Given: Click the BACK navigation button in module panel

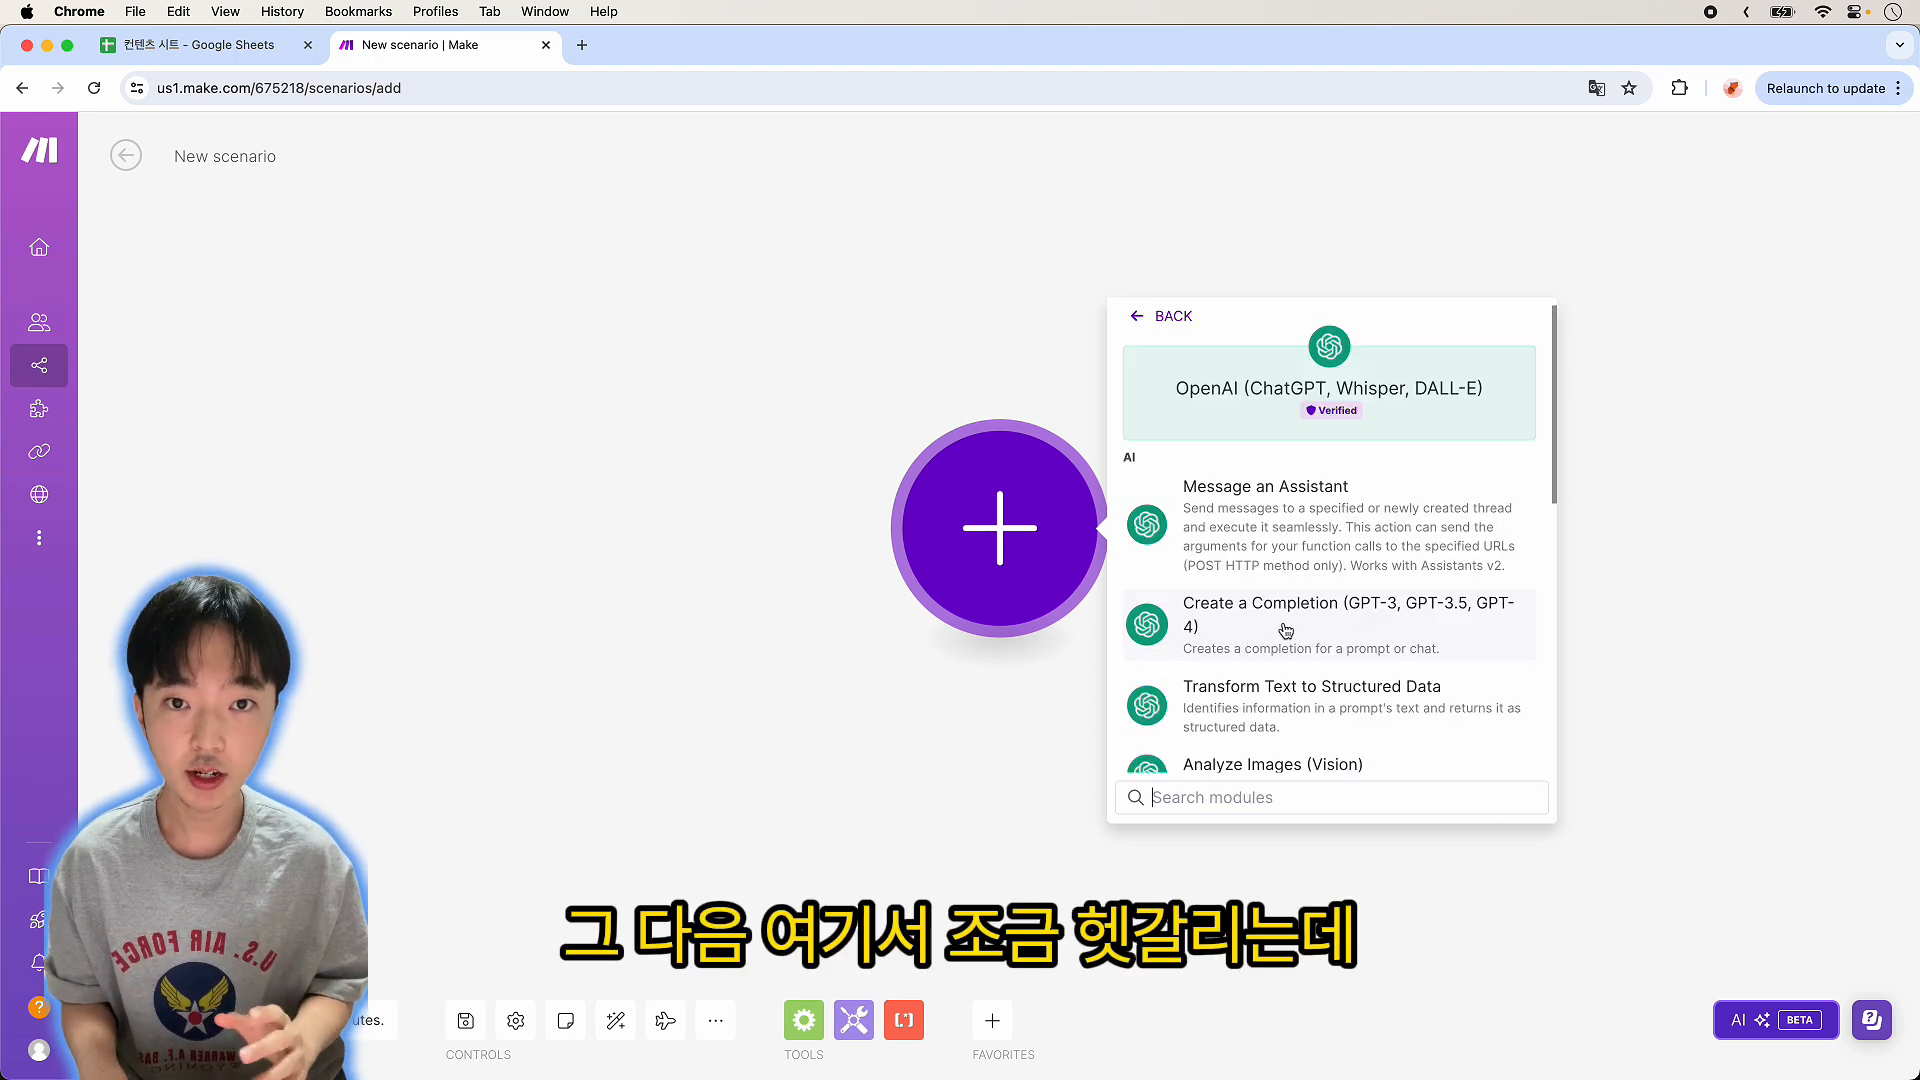Looking at the screenshot, I should click(x=1162, y=316).
